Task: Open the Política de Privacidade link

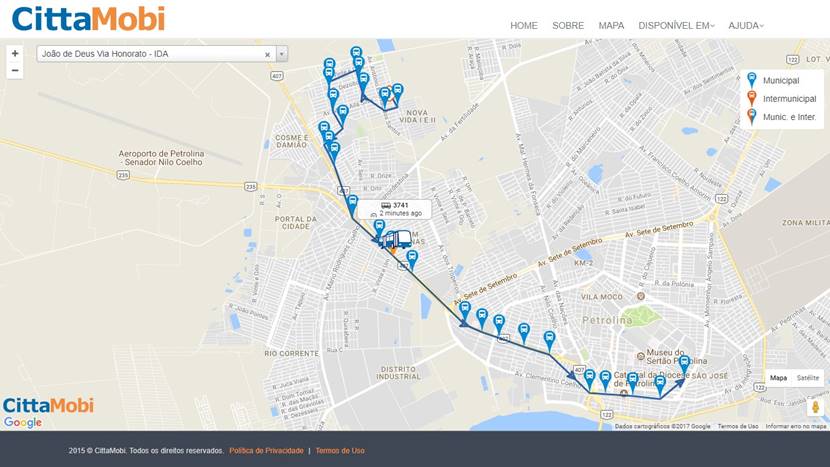Action: pyautogui.click(x=266, y=451)
